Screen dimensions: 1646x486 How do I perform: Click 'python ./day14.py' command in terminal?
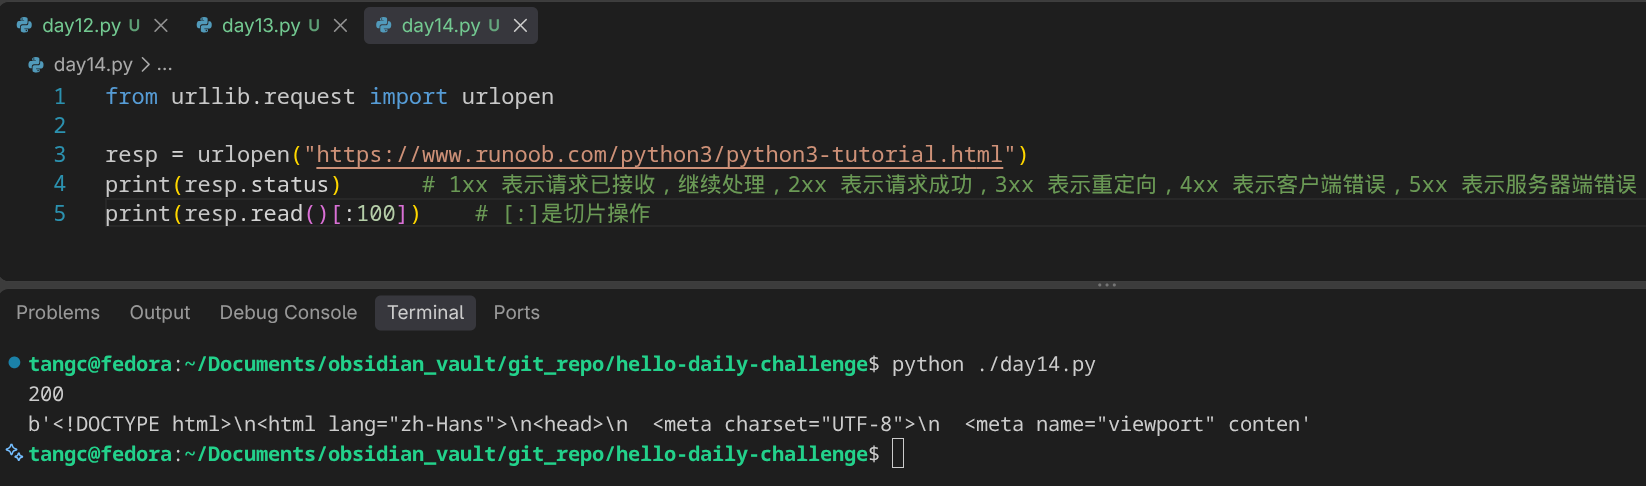point(993,365)
